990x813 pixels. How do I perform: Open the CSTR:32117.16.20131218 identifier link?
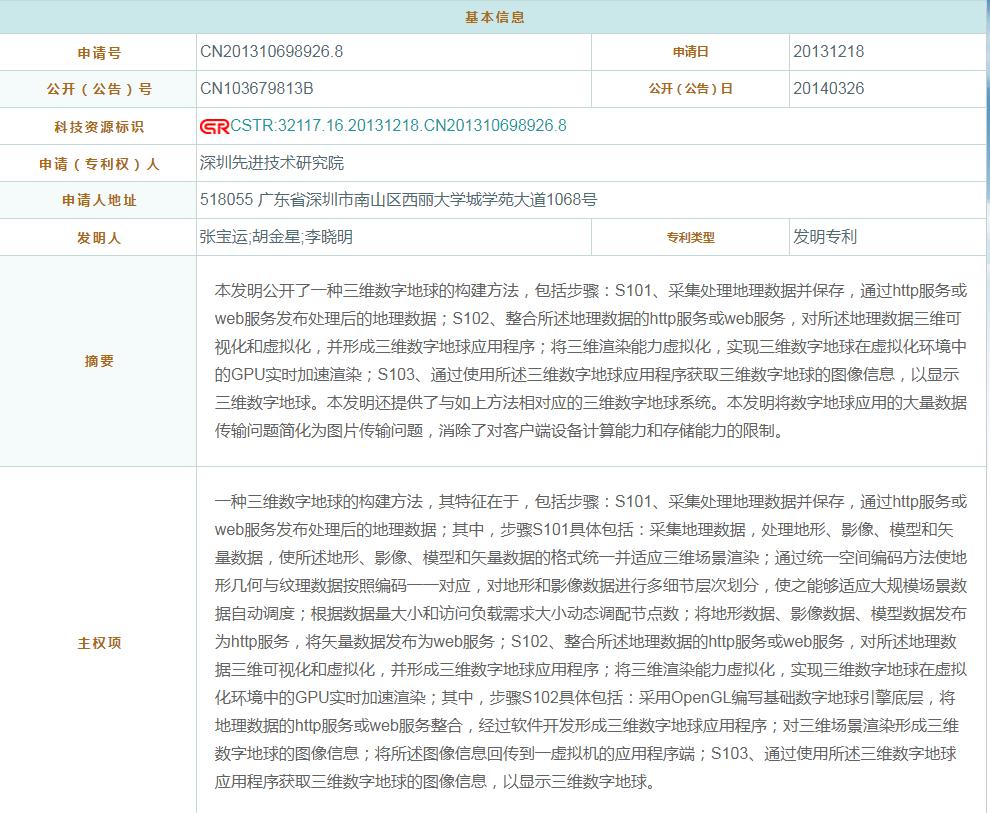point(398,125)
